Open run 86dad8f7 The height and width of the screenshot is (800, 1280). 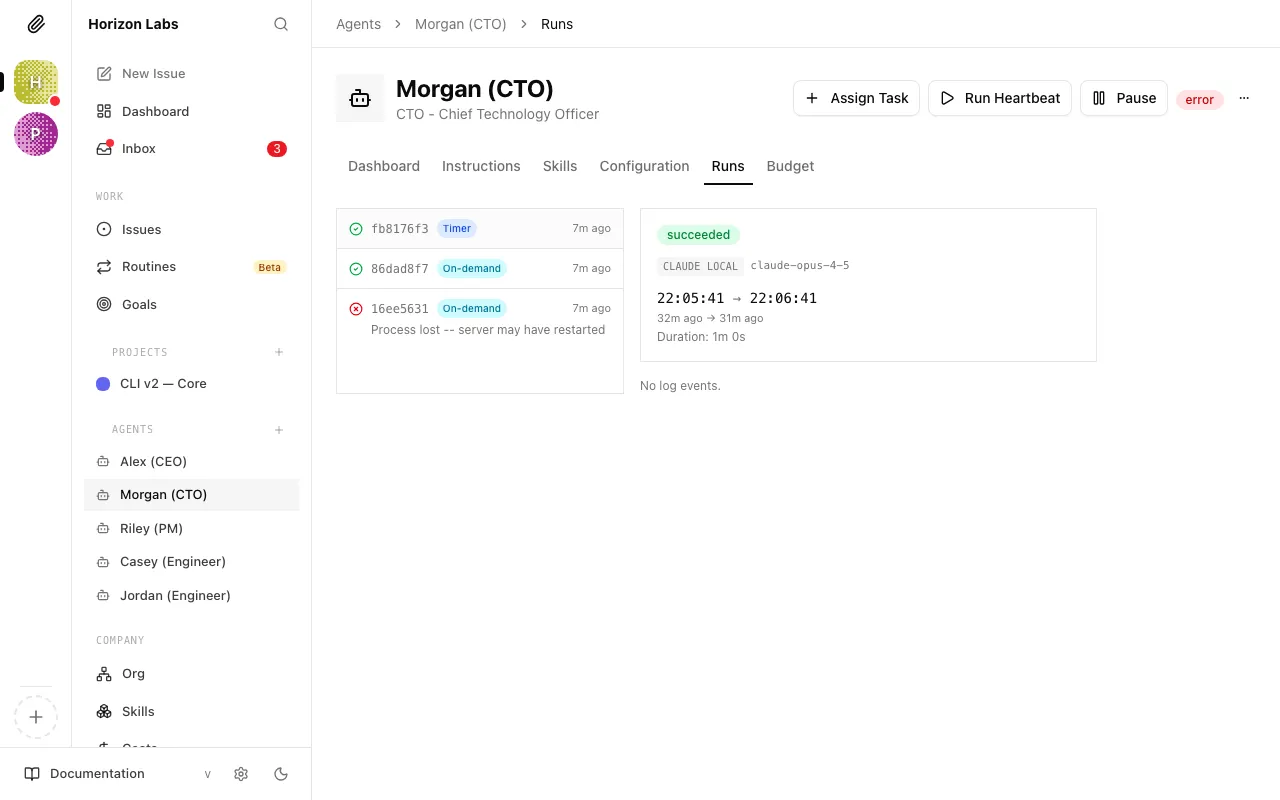click(x=480, y=269)
